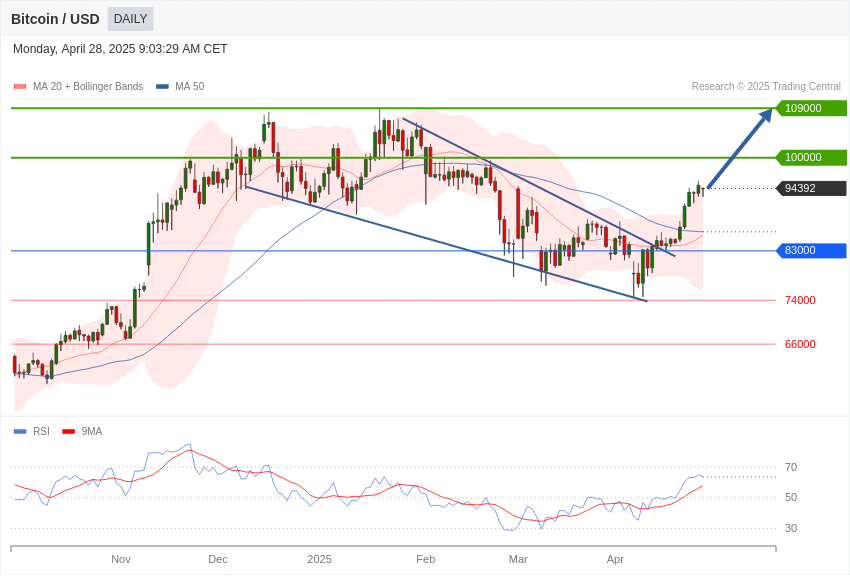Select the Bitcoin / USD chart title

[x=55, y=19]
